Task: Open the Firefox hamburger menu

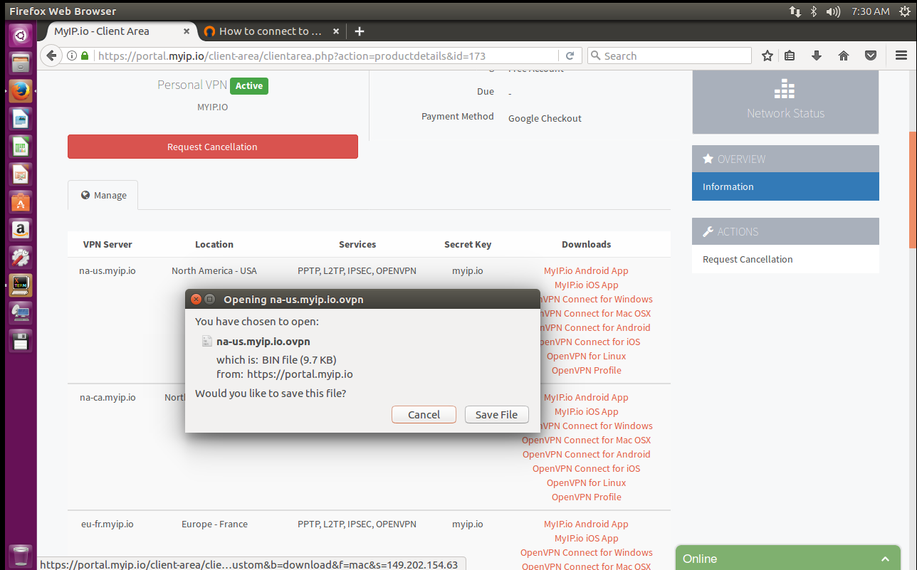Action: coord(901,56)
